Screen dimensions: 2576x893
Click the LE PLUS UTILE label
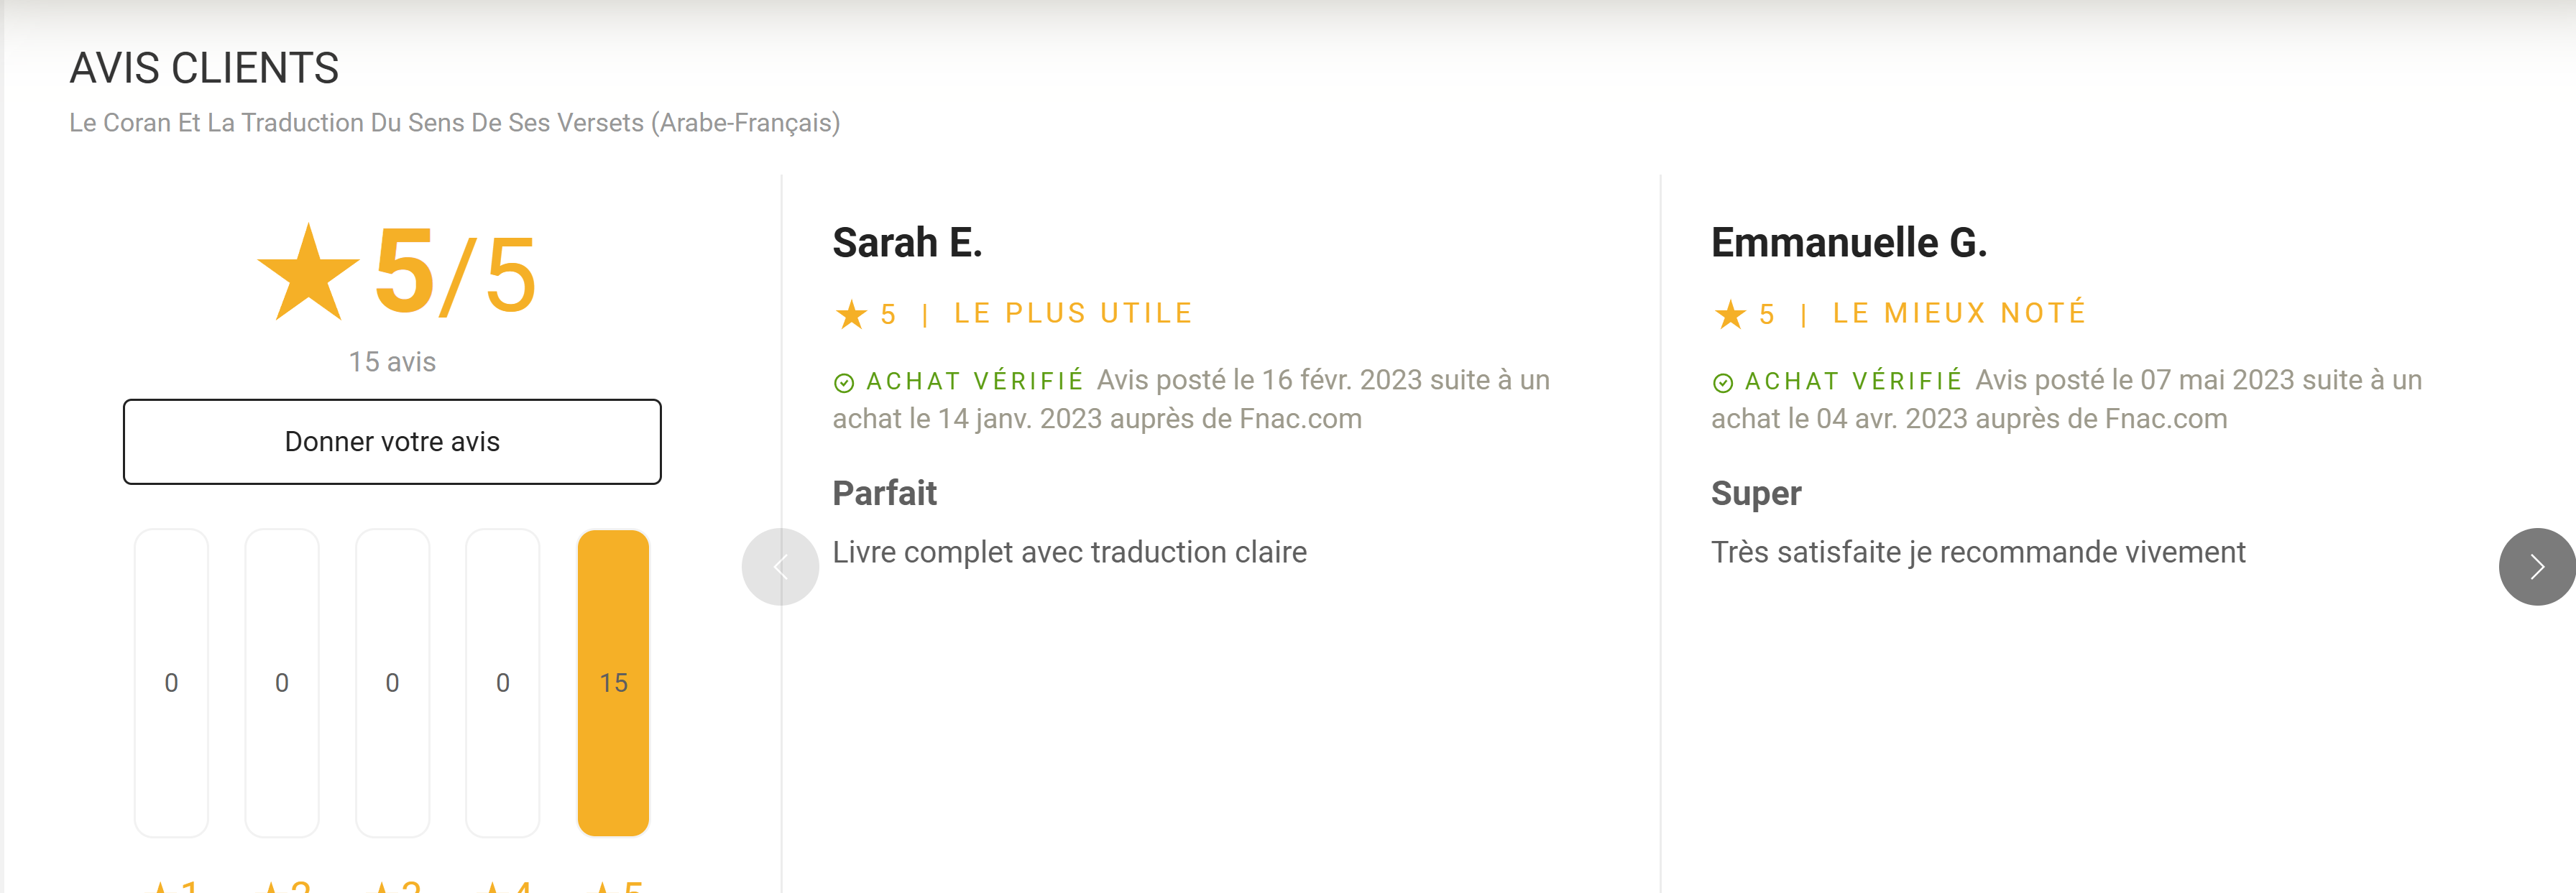1073,314
